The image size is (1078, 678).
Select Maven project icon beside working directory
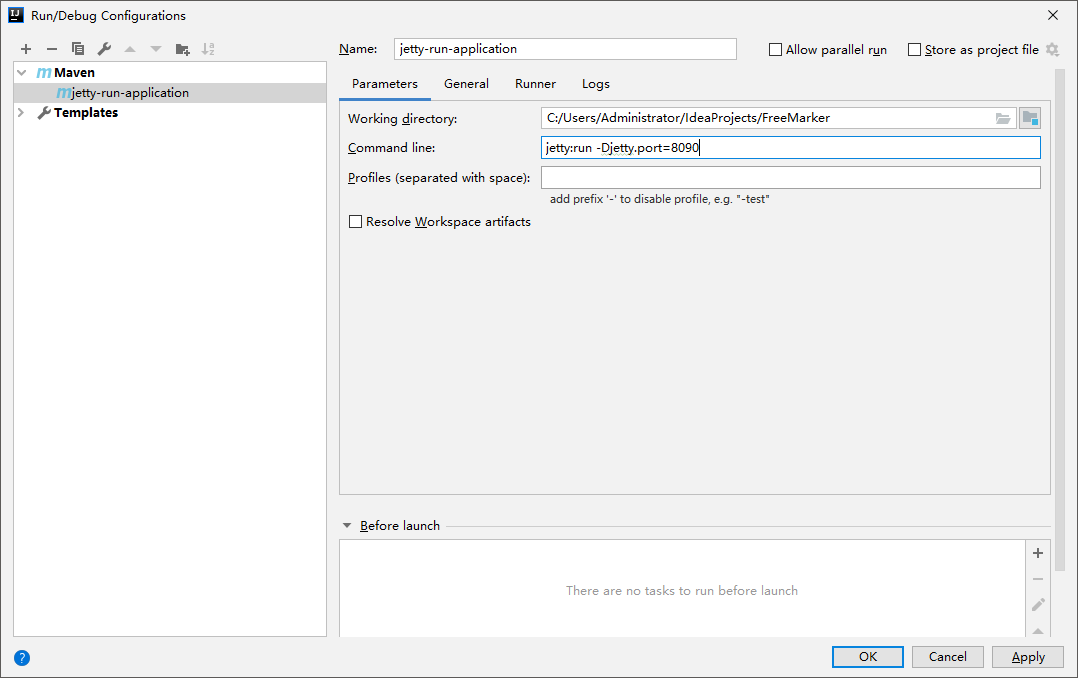click(x=1030, y=118)
